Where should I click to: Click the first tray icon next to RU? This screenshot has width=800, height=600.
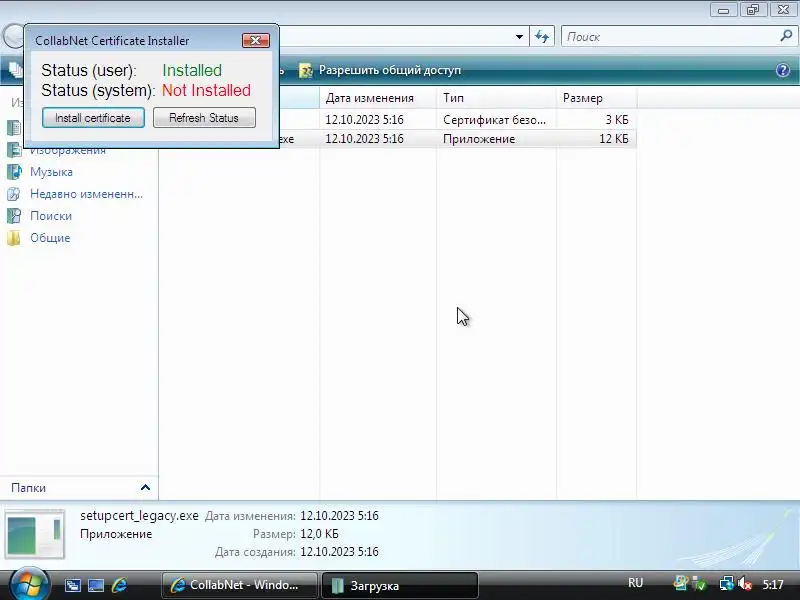click(681, 583)
